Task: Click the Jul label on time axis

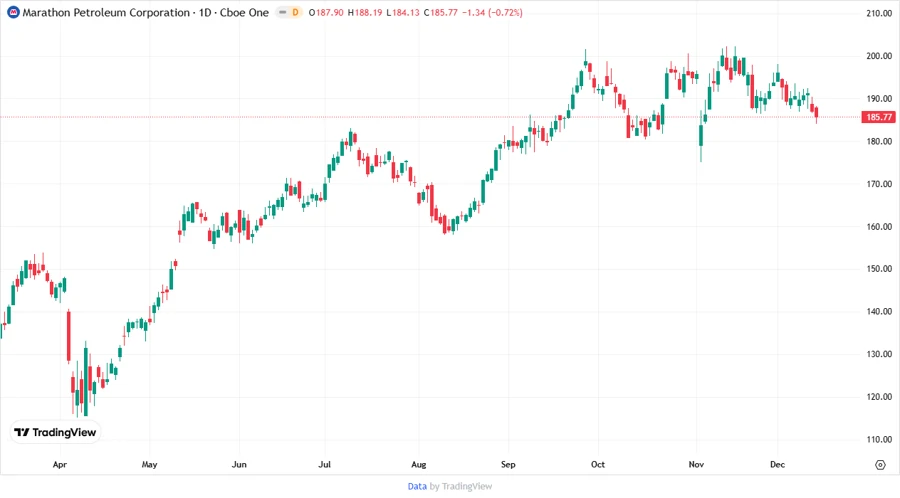Action: 324,465
